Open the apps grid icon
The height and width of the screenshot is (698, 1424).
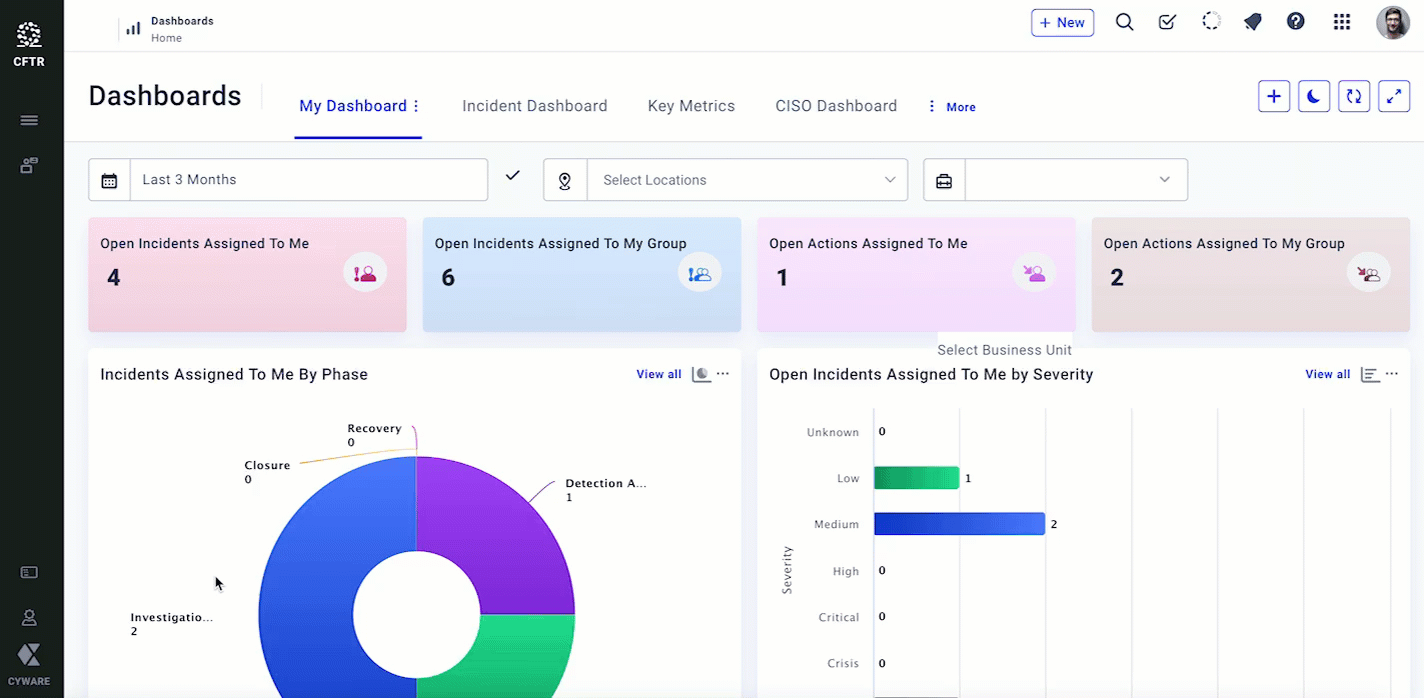click(x=1342, y=22)
